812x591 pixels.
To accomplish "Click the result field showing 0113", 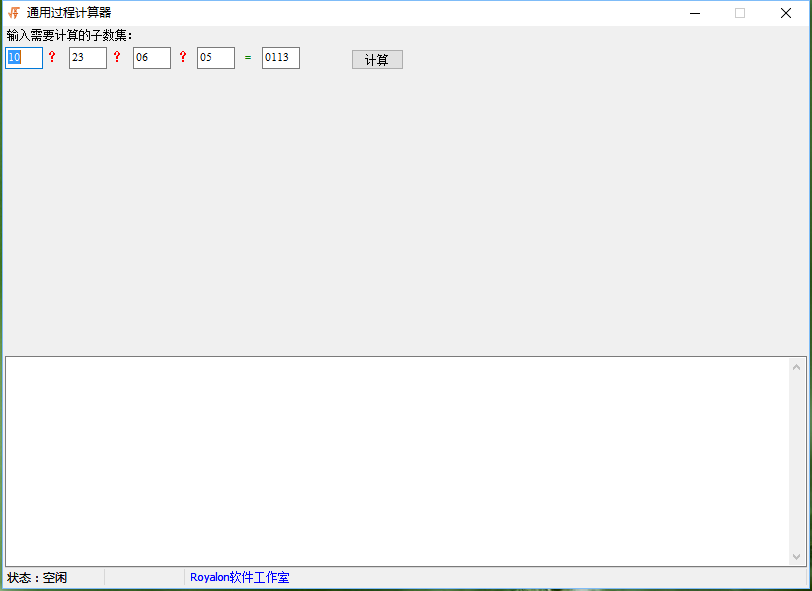I will tap(280, 58).
